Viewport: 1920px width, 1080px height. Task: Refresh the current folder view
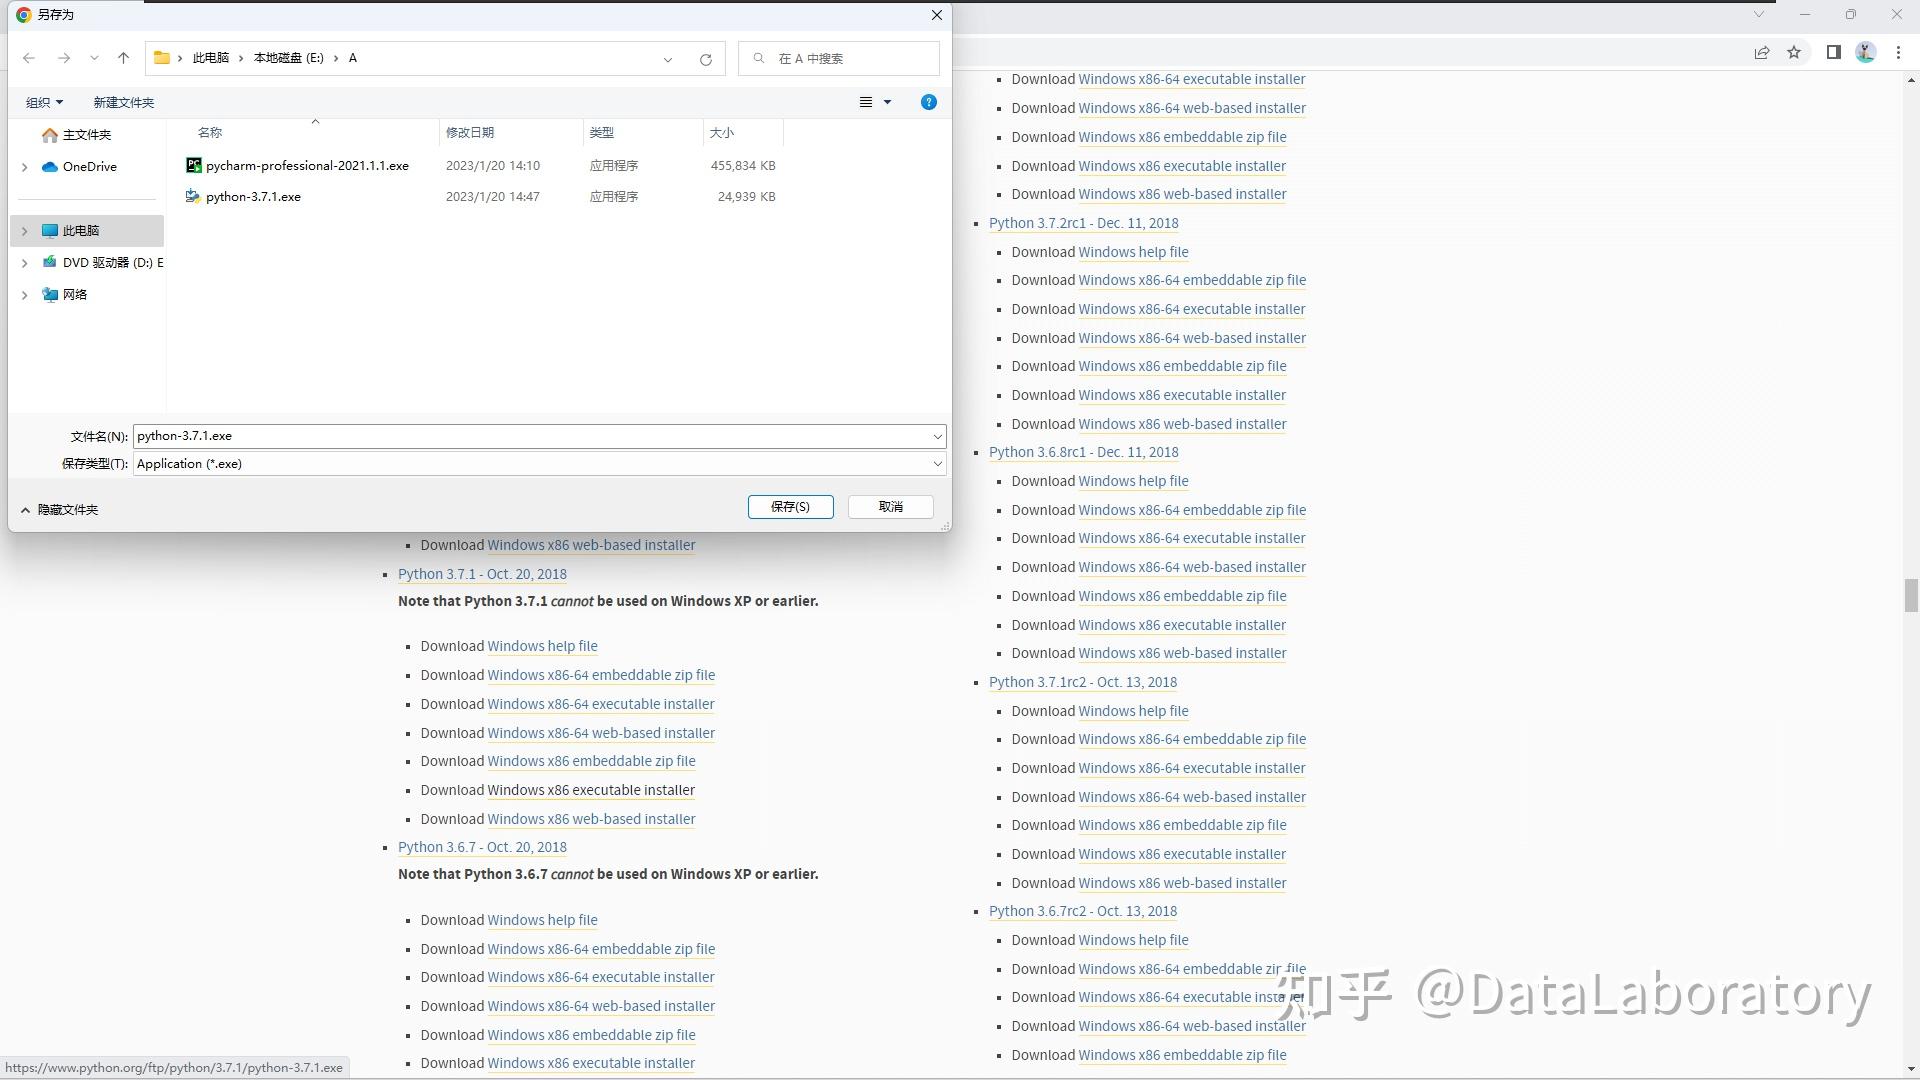[706, 58]
